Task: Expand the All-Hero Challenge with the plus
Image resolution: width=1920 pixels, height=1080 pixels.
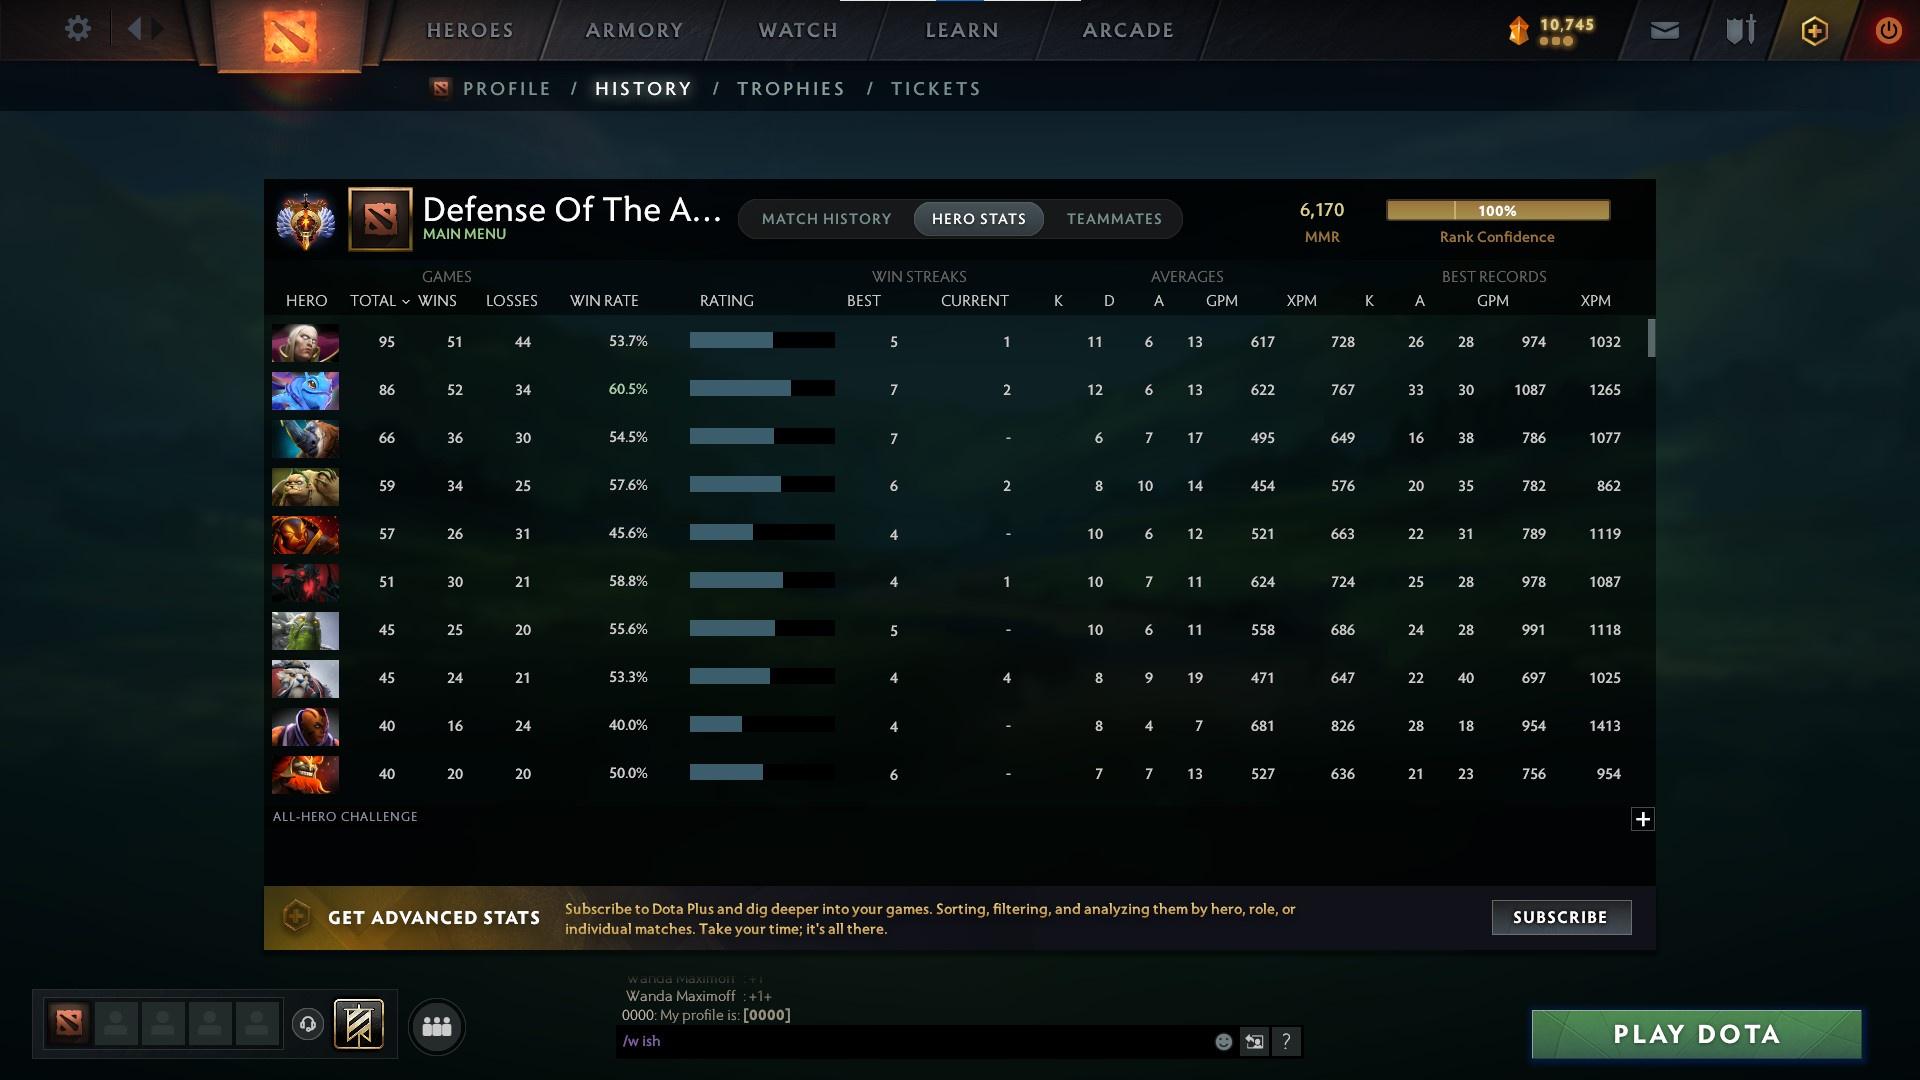Action: click(1643, 819)
